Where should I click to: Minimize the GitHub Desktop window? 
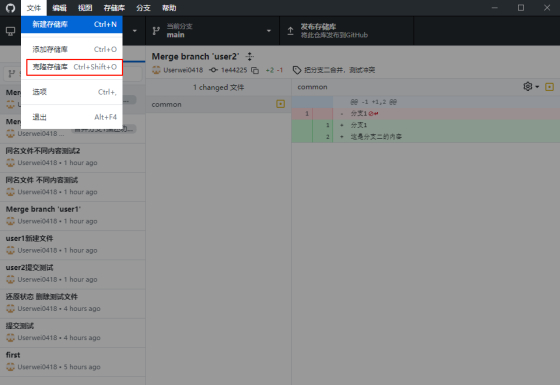[495, 8]
